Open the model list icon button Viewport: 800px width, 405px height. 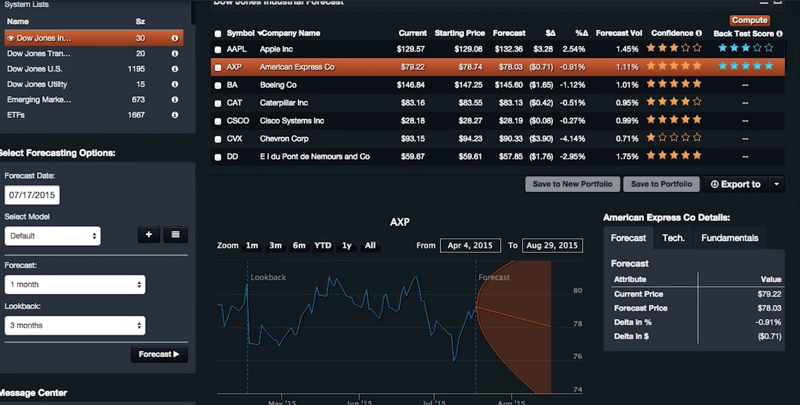pos(176,235)
